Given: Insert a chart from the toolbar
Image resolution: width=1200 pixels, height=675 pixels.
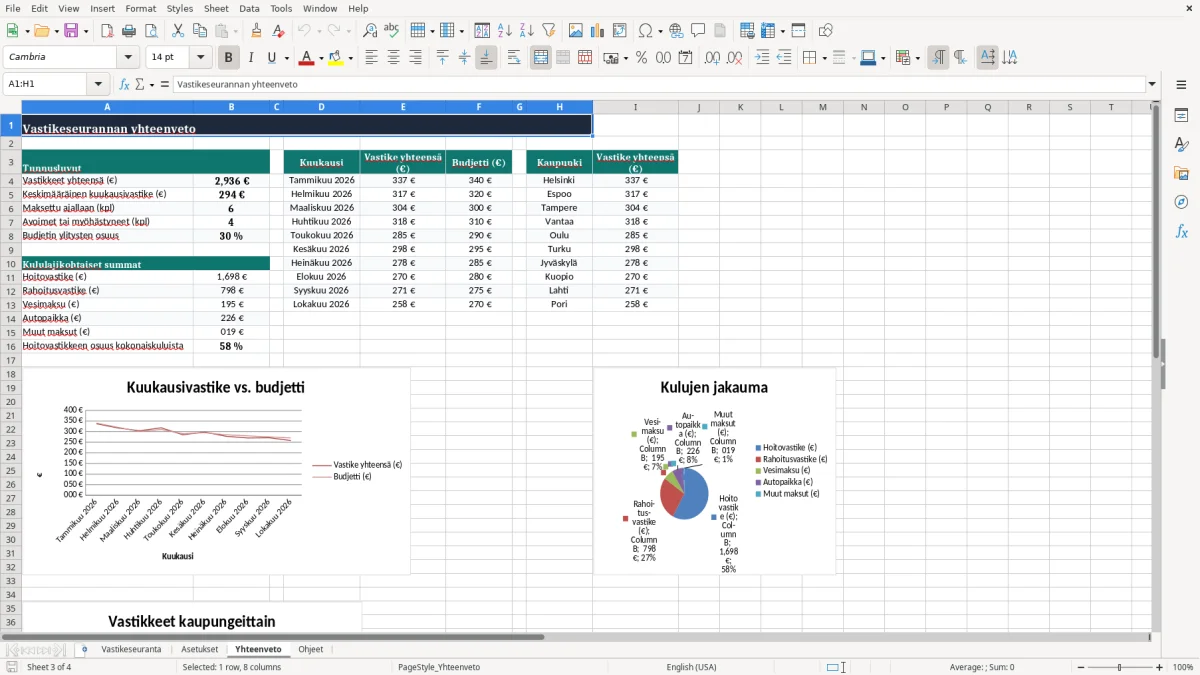Looking at the screenshot, I should click(598, 31).
